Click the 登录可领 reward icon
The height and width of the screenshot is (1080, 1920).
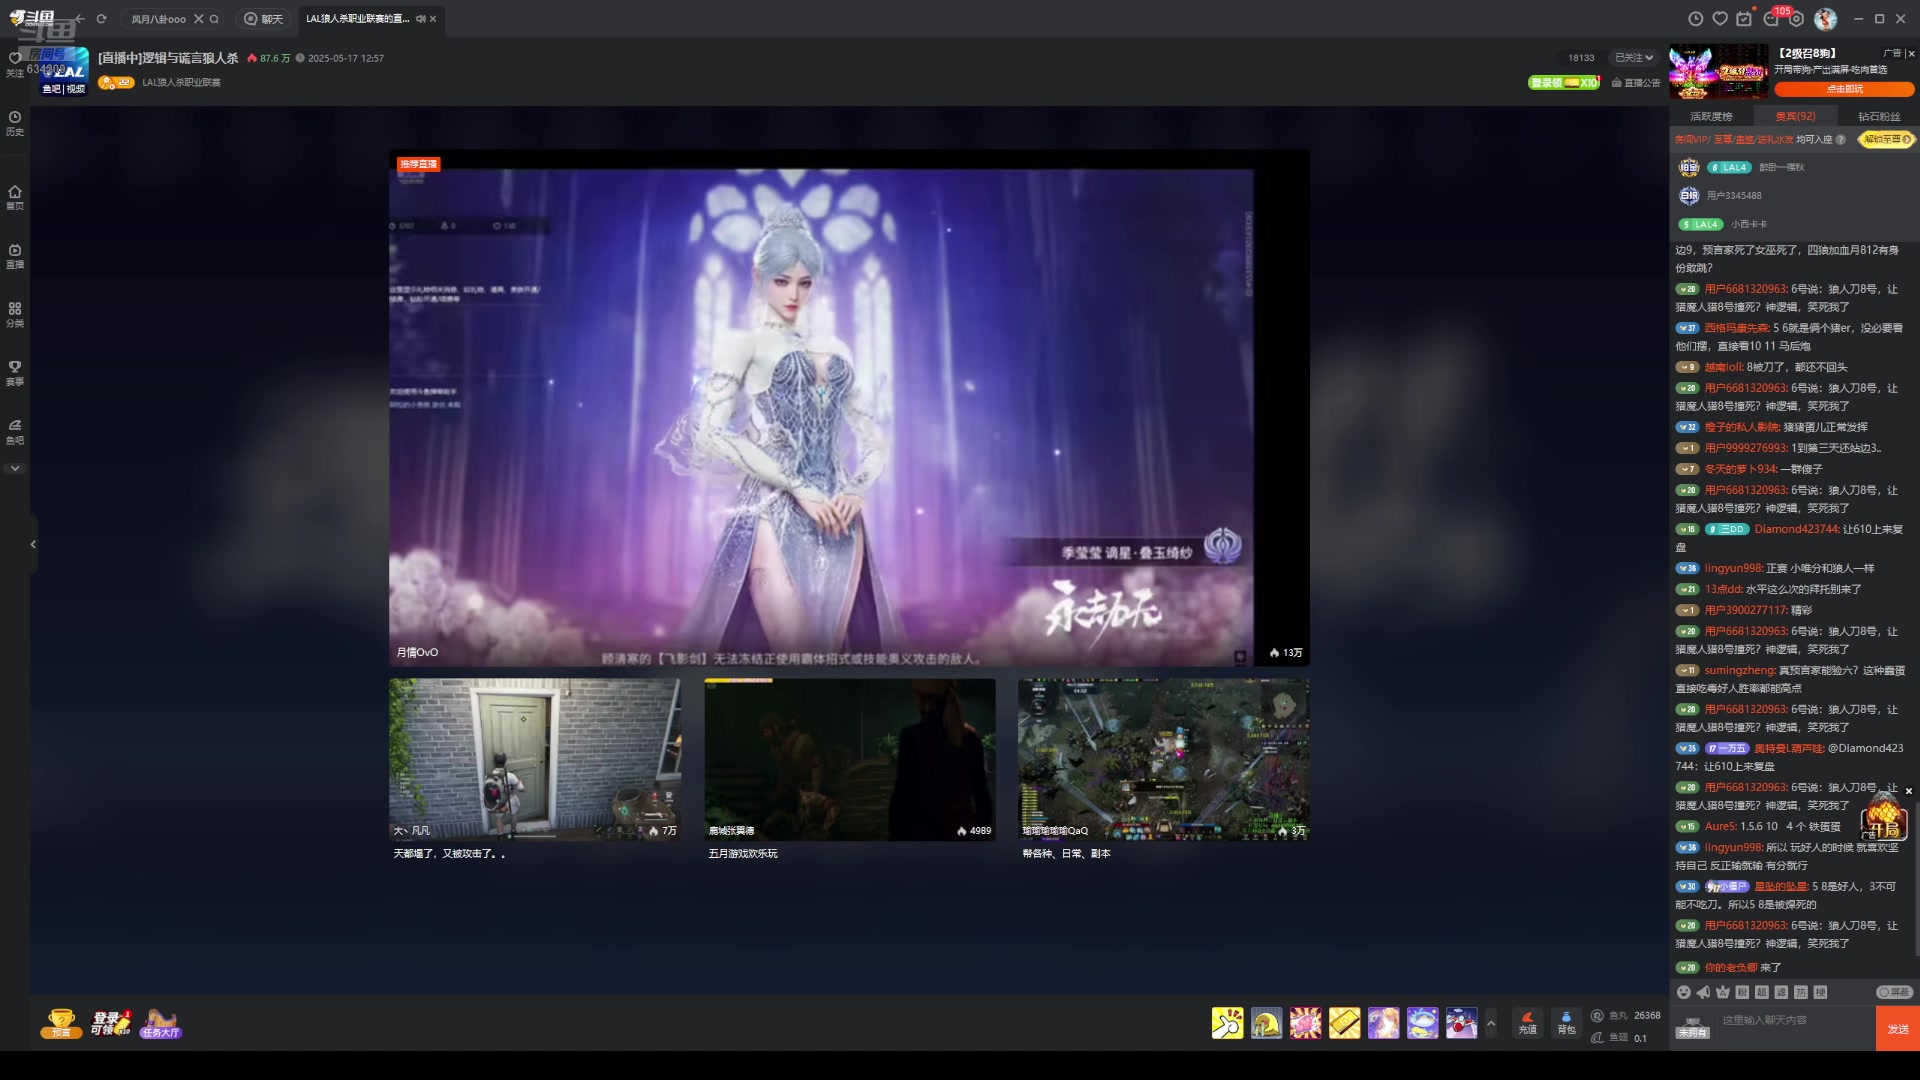(110, 1023)
